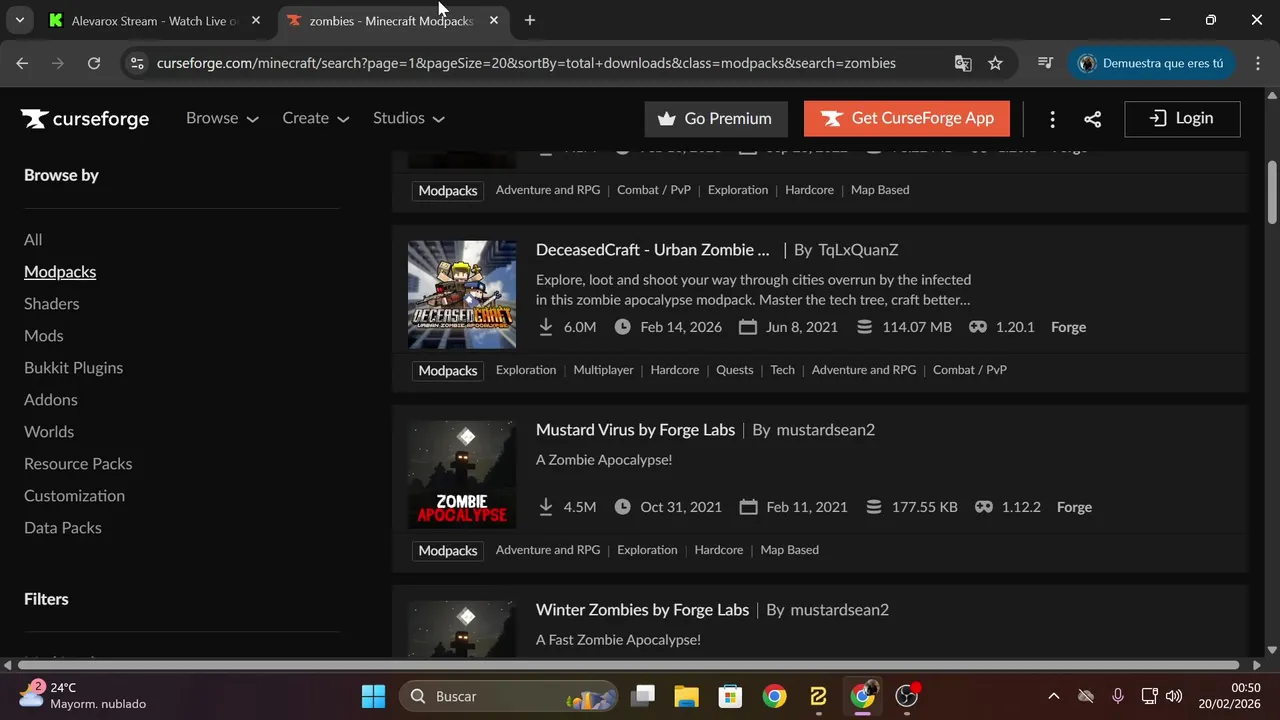Select Addons category in sidebar
This screenshot has width=1280, height=720.
click(x=51, y=400)
